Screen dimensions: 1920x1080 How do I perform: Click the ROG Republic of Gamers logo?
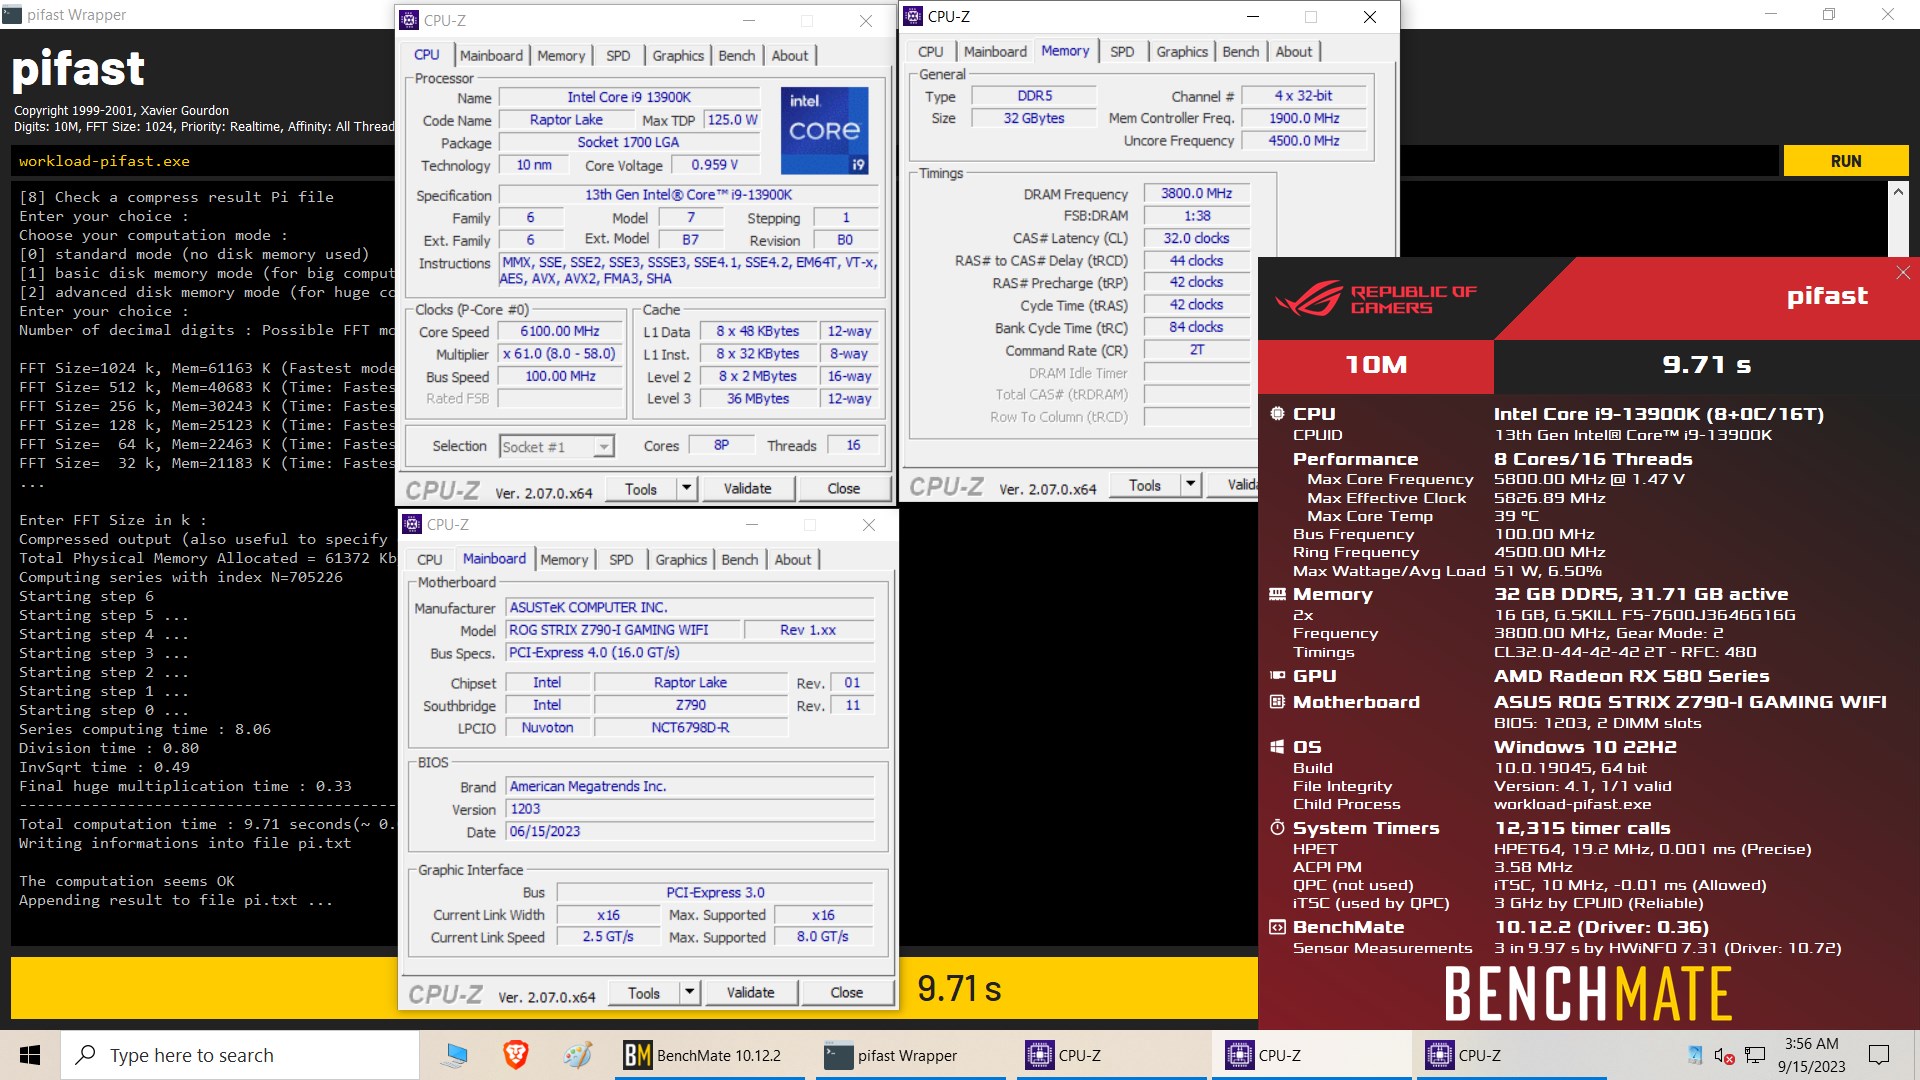tap(1375, 298)
